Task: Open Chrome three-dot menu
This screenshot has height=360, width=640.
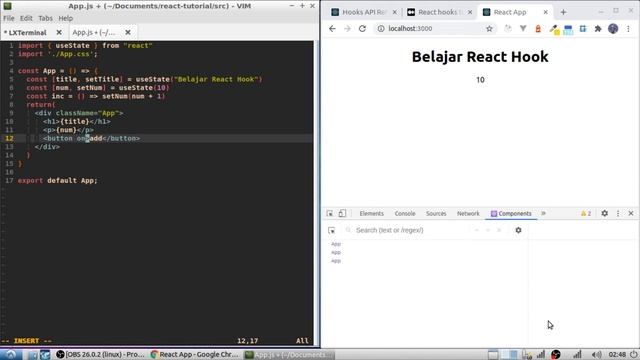Action: point(628,29)
